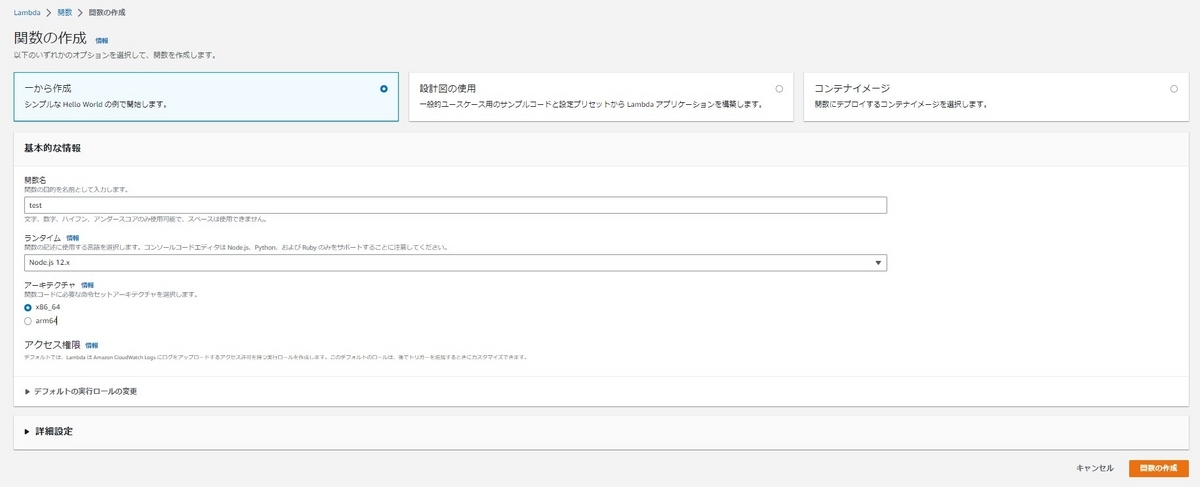Image resolution: width=1200 pixels, height=487 pixels.
Task: Click the 関数の作成 text in breadcrumb
Action: [107, 12]
